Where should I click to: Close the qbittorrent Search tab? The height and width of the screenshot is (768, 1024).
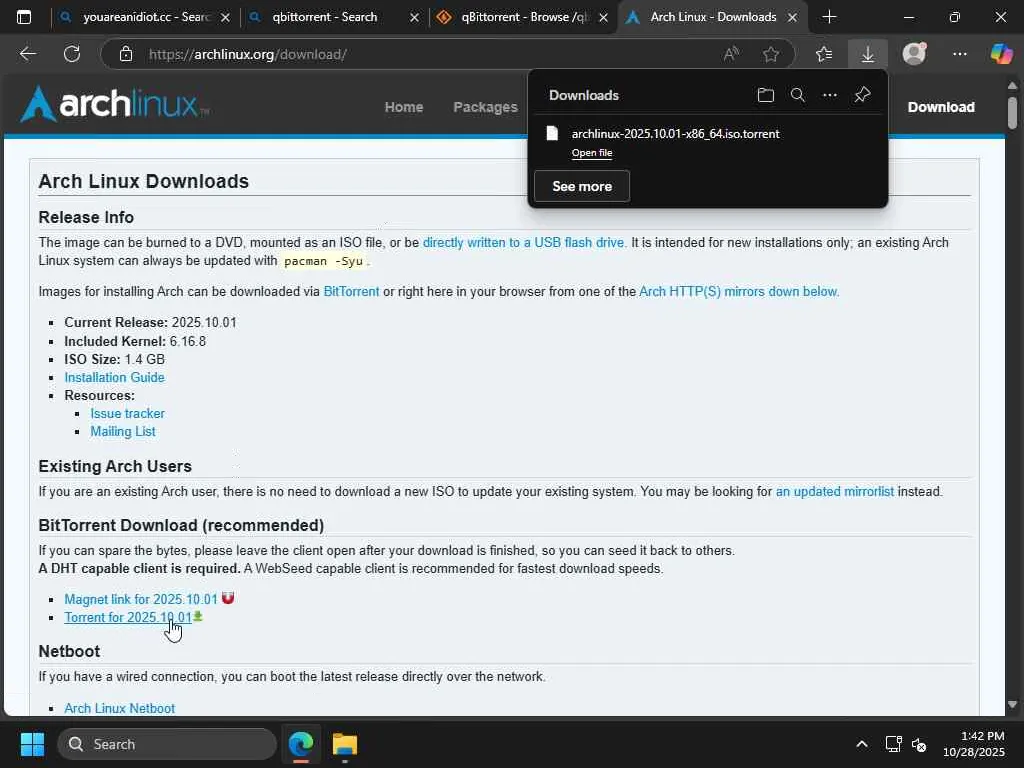(x=414, y=18)
